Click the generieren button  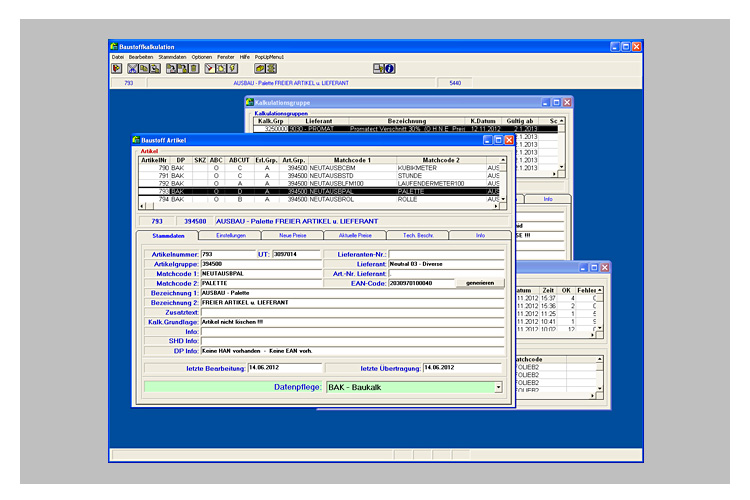480,283
